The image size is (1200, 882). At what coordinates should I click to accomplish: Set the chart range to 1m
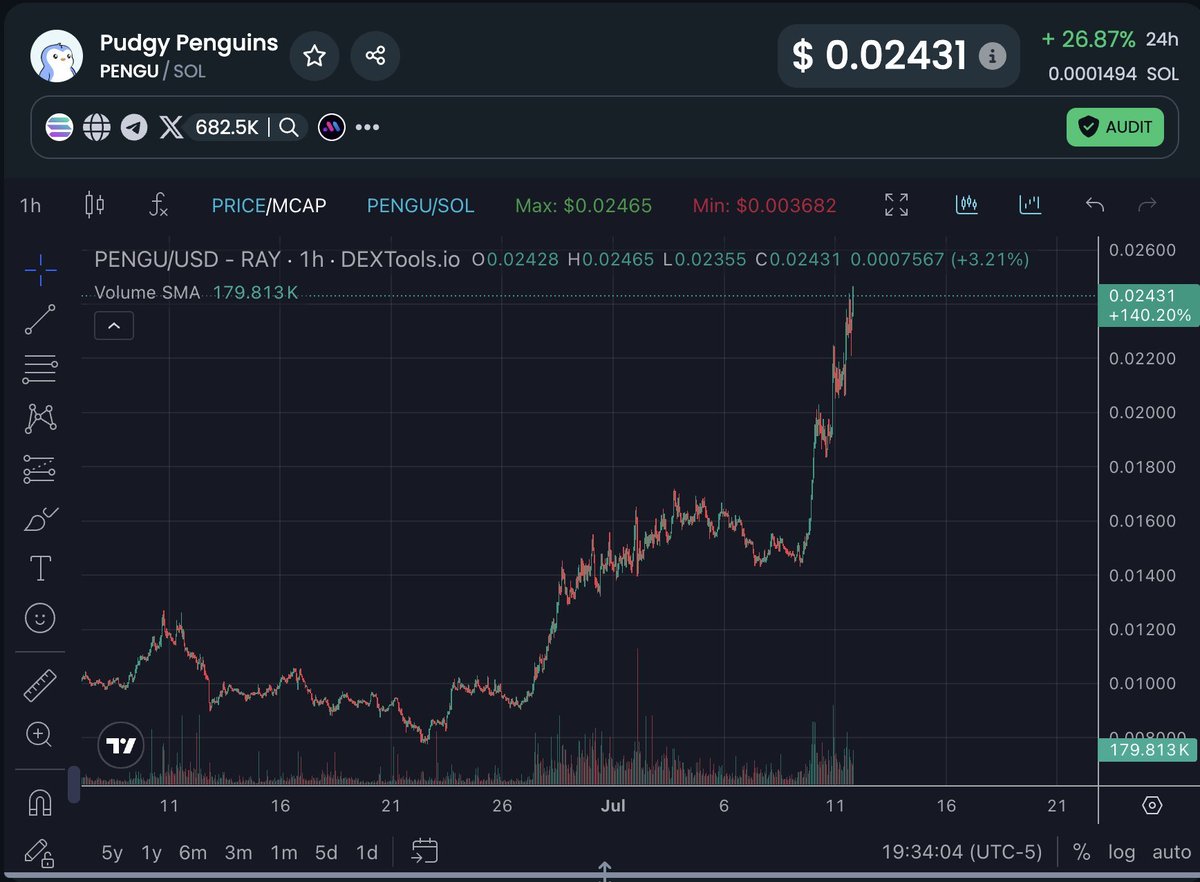[x=284, y=853]
